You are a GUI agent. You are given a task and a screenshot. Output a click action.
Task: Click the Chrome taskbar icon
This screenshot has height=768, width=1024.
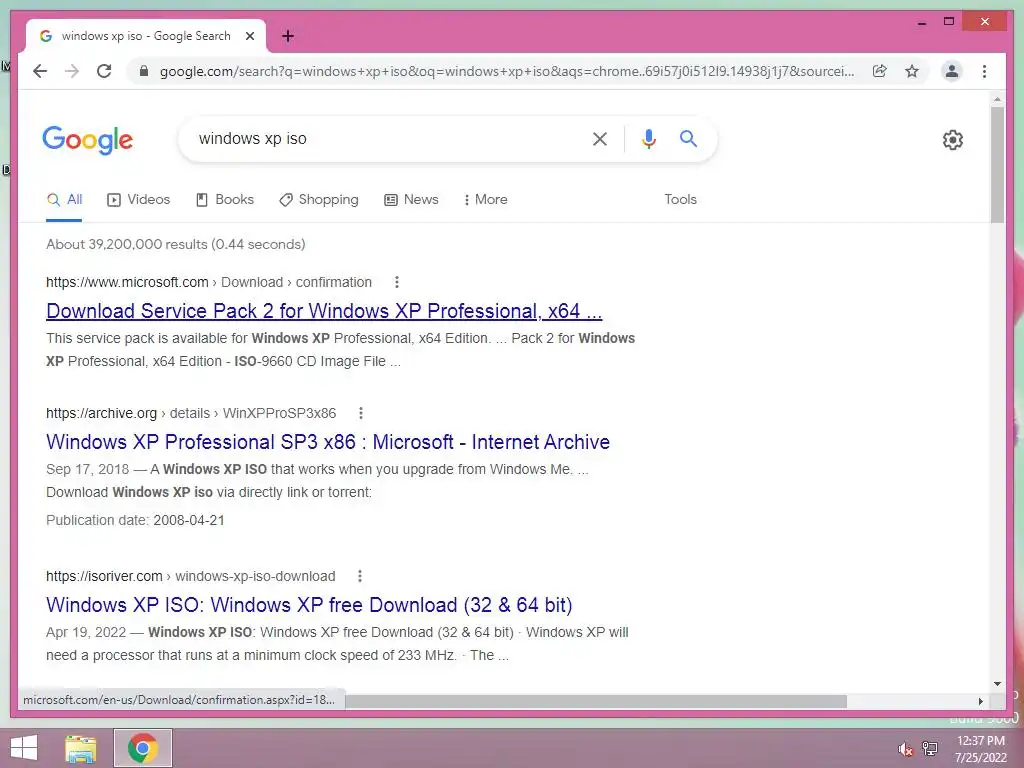[x=142, y=748]
